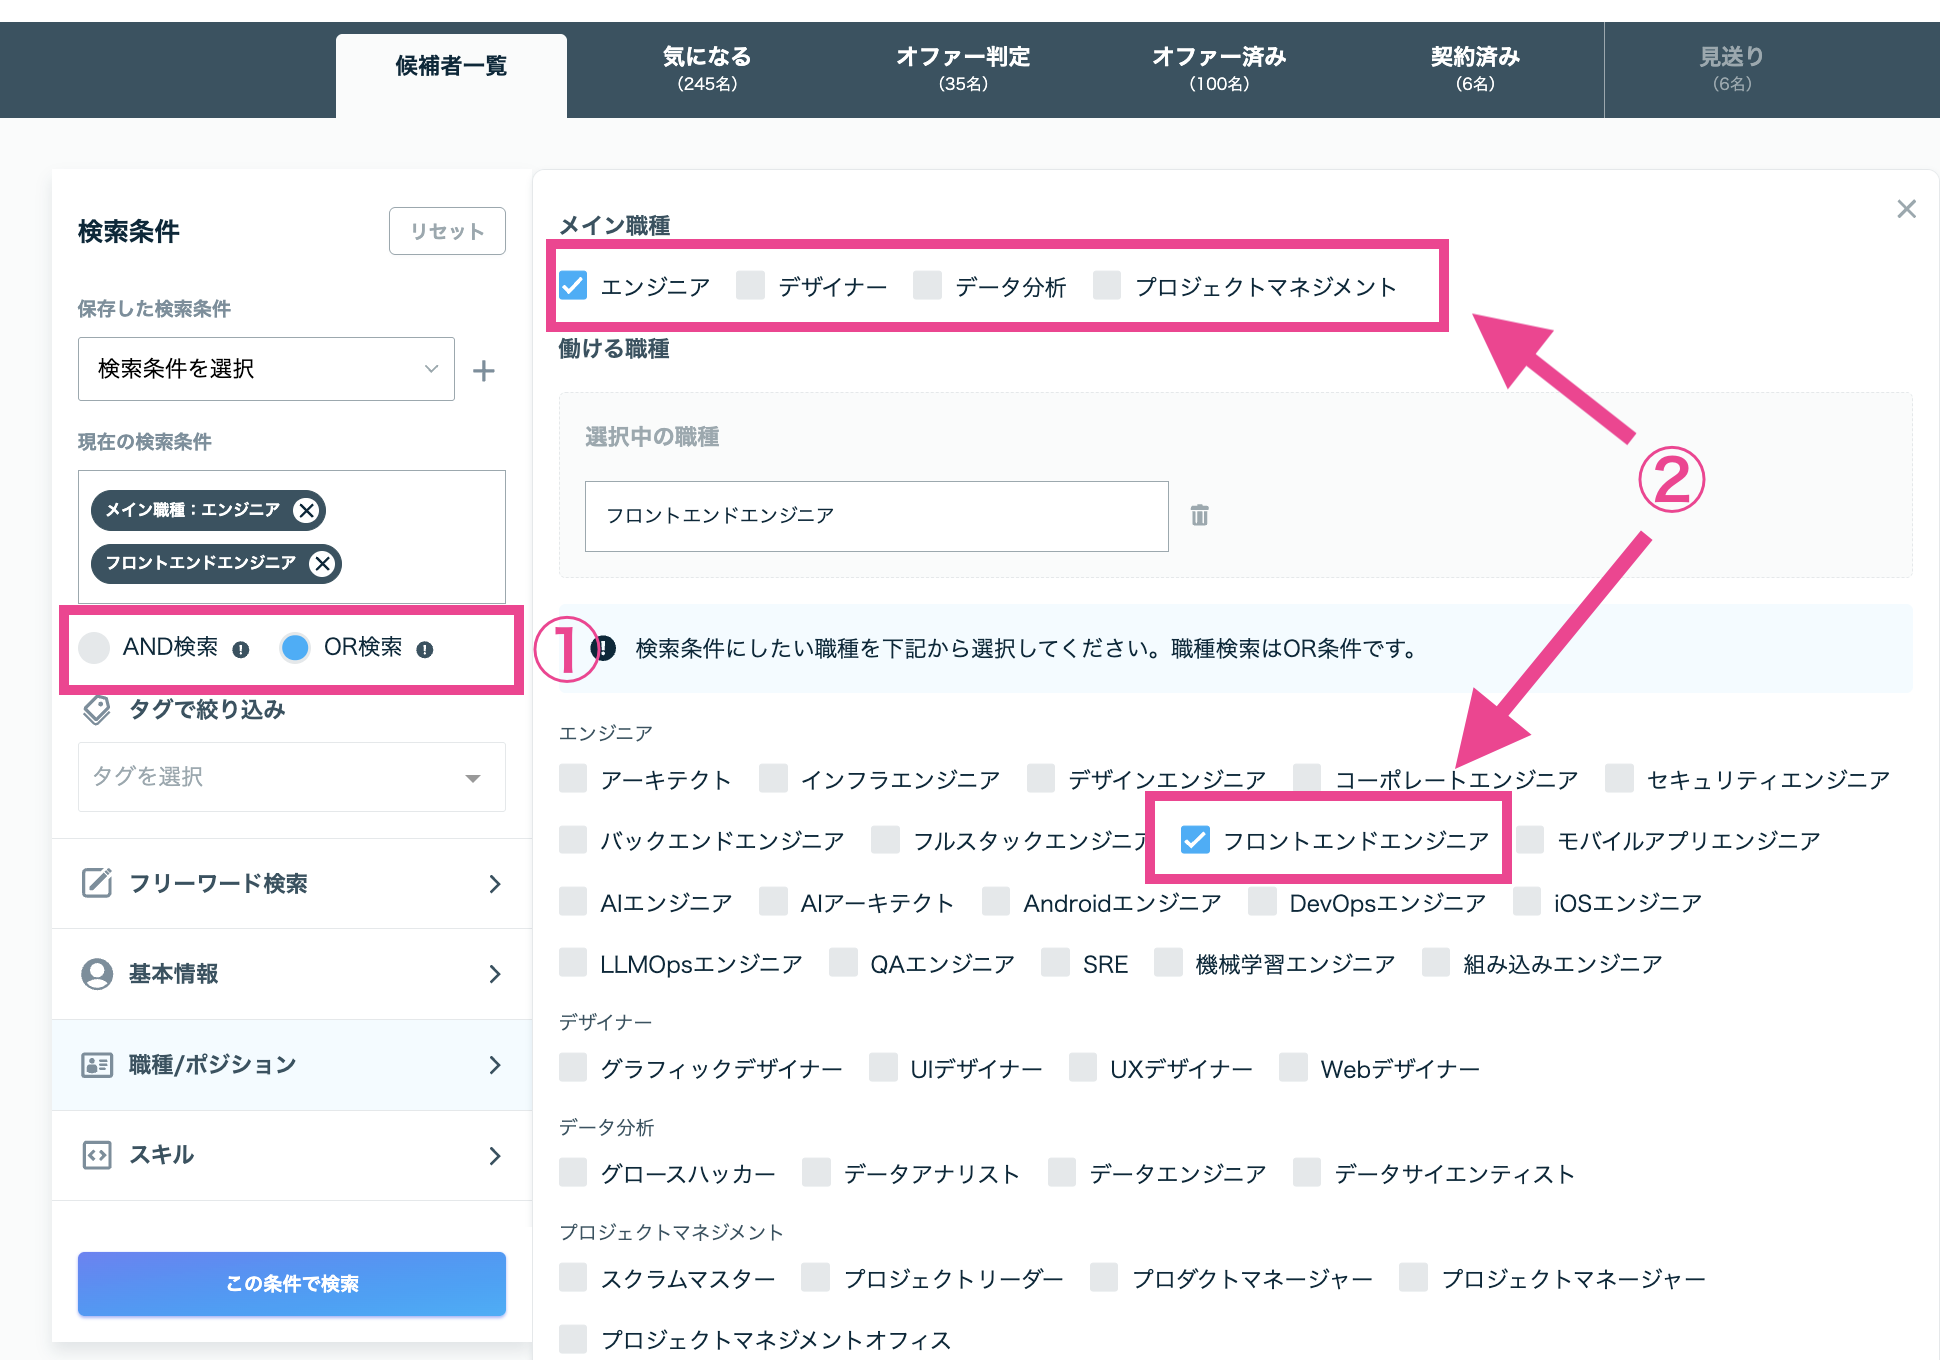Click the リセット button
Screen dimensions: 1940x1360
tap(447, 231)
